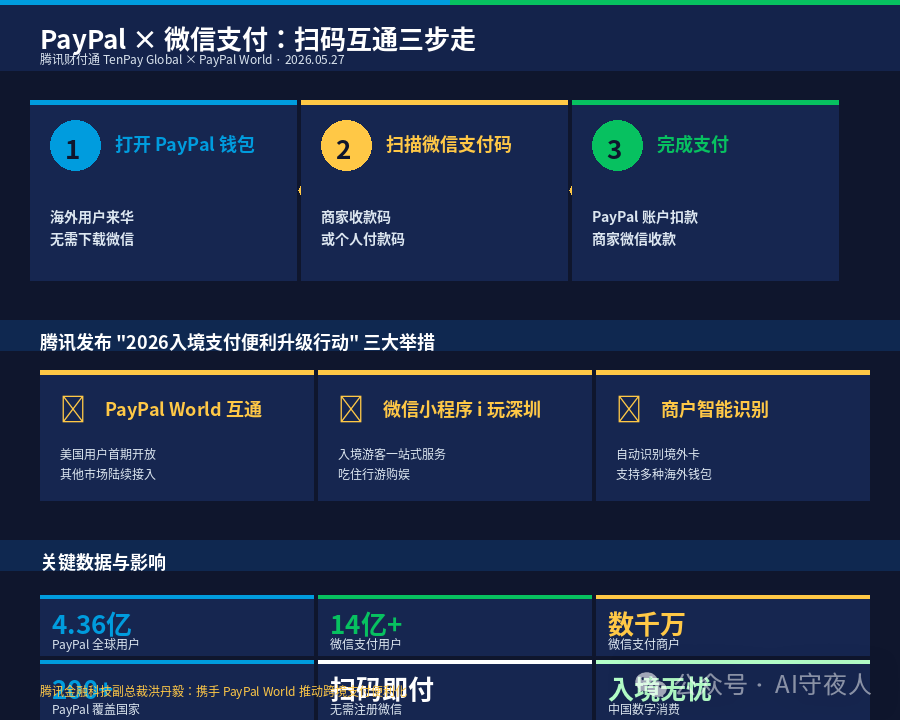This screenshot has width=900, height=720.
Task: Select the title PayPal × 微信支付：扫码互通三步走
Action: point(258,40)
